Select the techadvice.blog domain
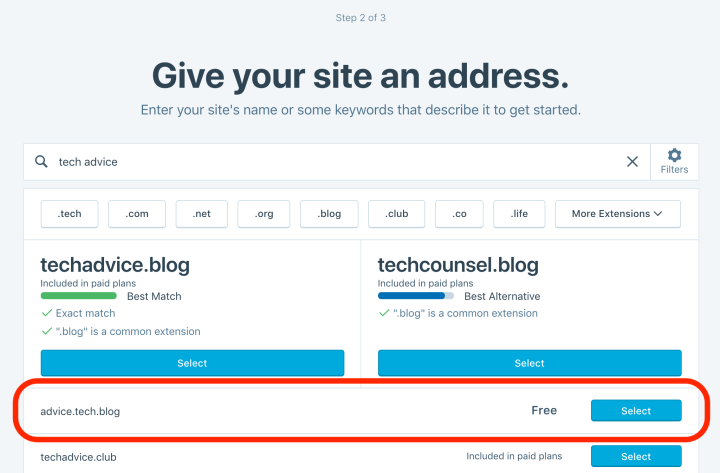This screenshot has height=473, width=720. pyautogui.click(x=192, y=363)
